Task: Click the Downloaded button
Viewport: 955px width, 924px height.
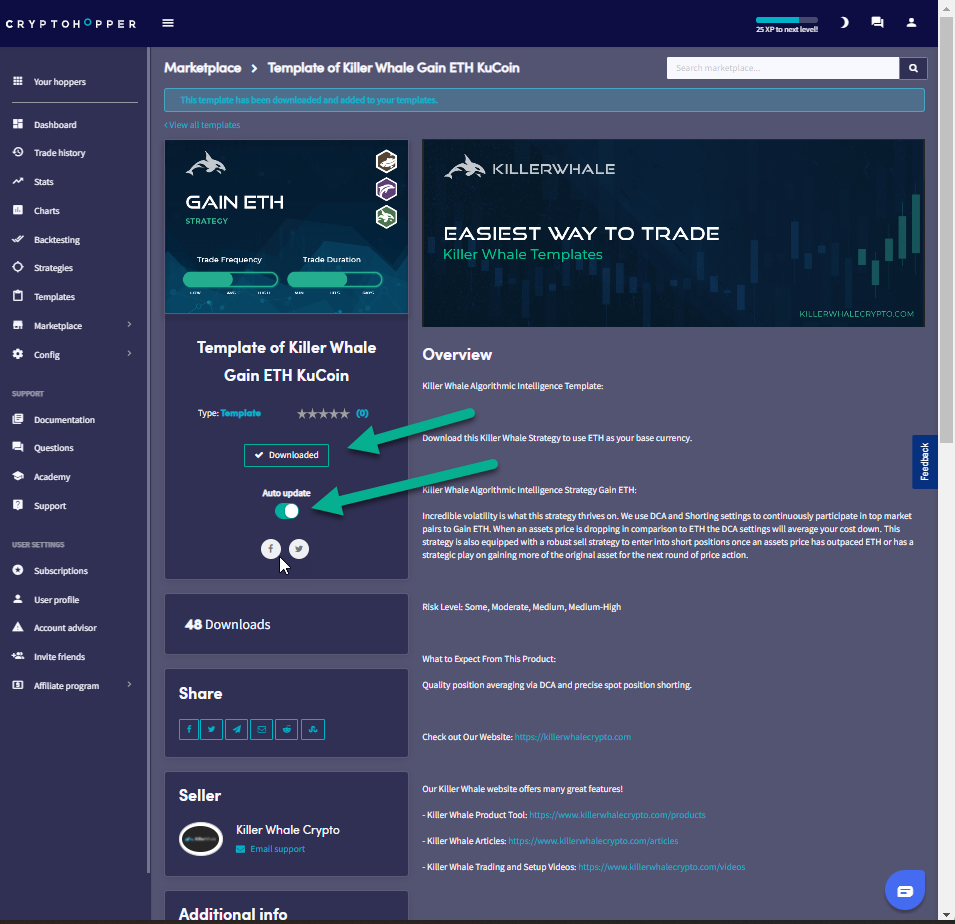Action: click(286, 455)
